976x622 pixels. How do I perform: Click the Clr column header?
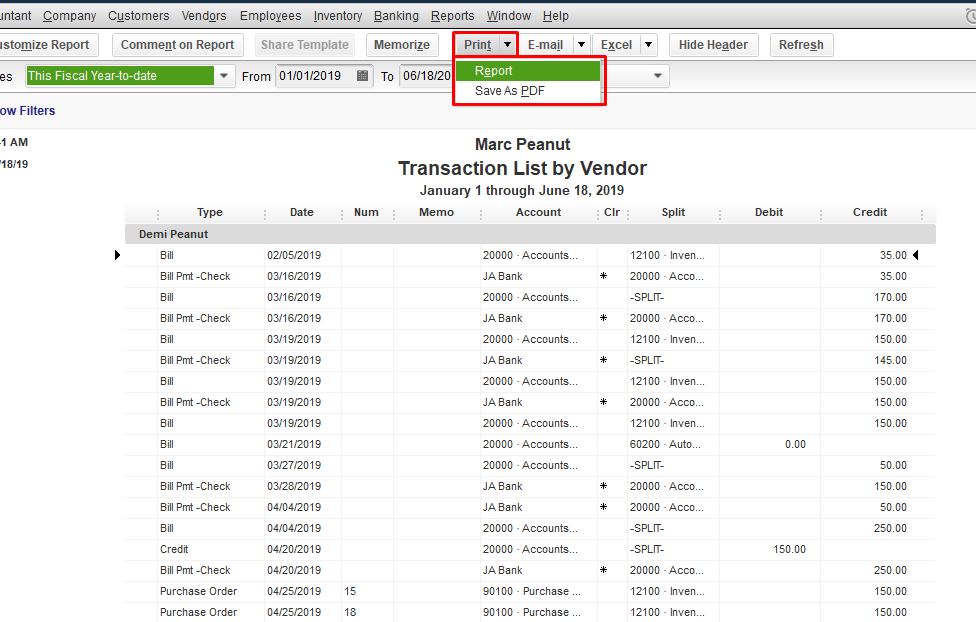(611, 212)
